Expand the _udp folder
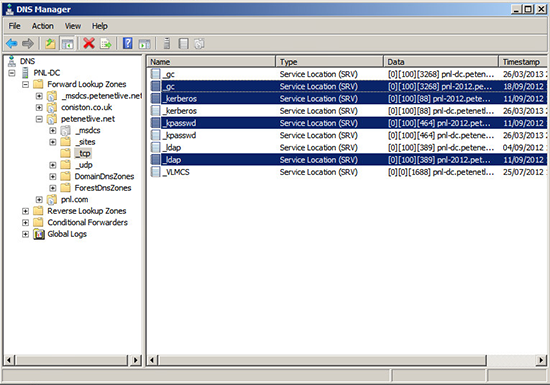 (53, 165)
